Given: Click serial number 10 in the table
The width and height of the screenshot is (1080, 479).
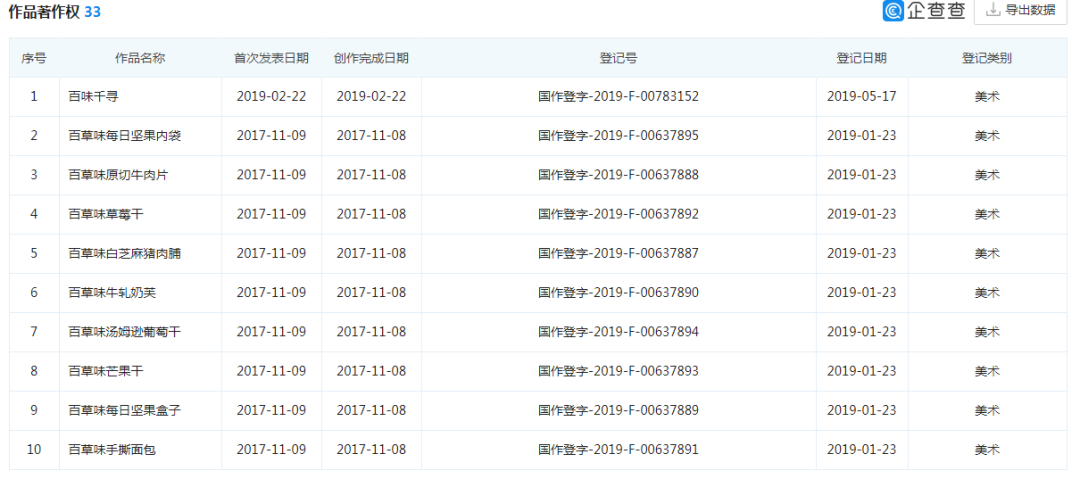Looking at the screenshot, I should (34, 450).
